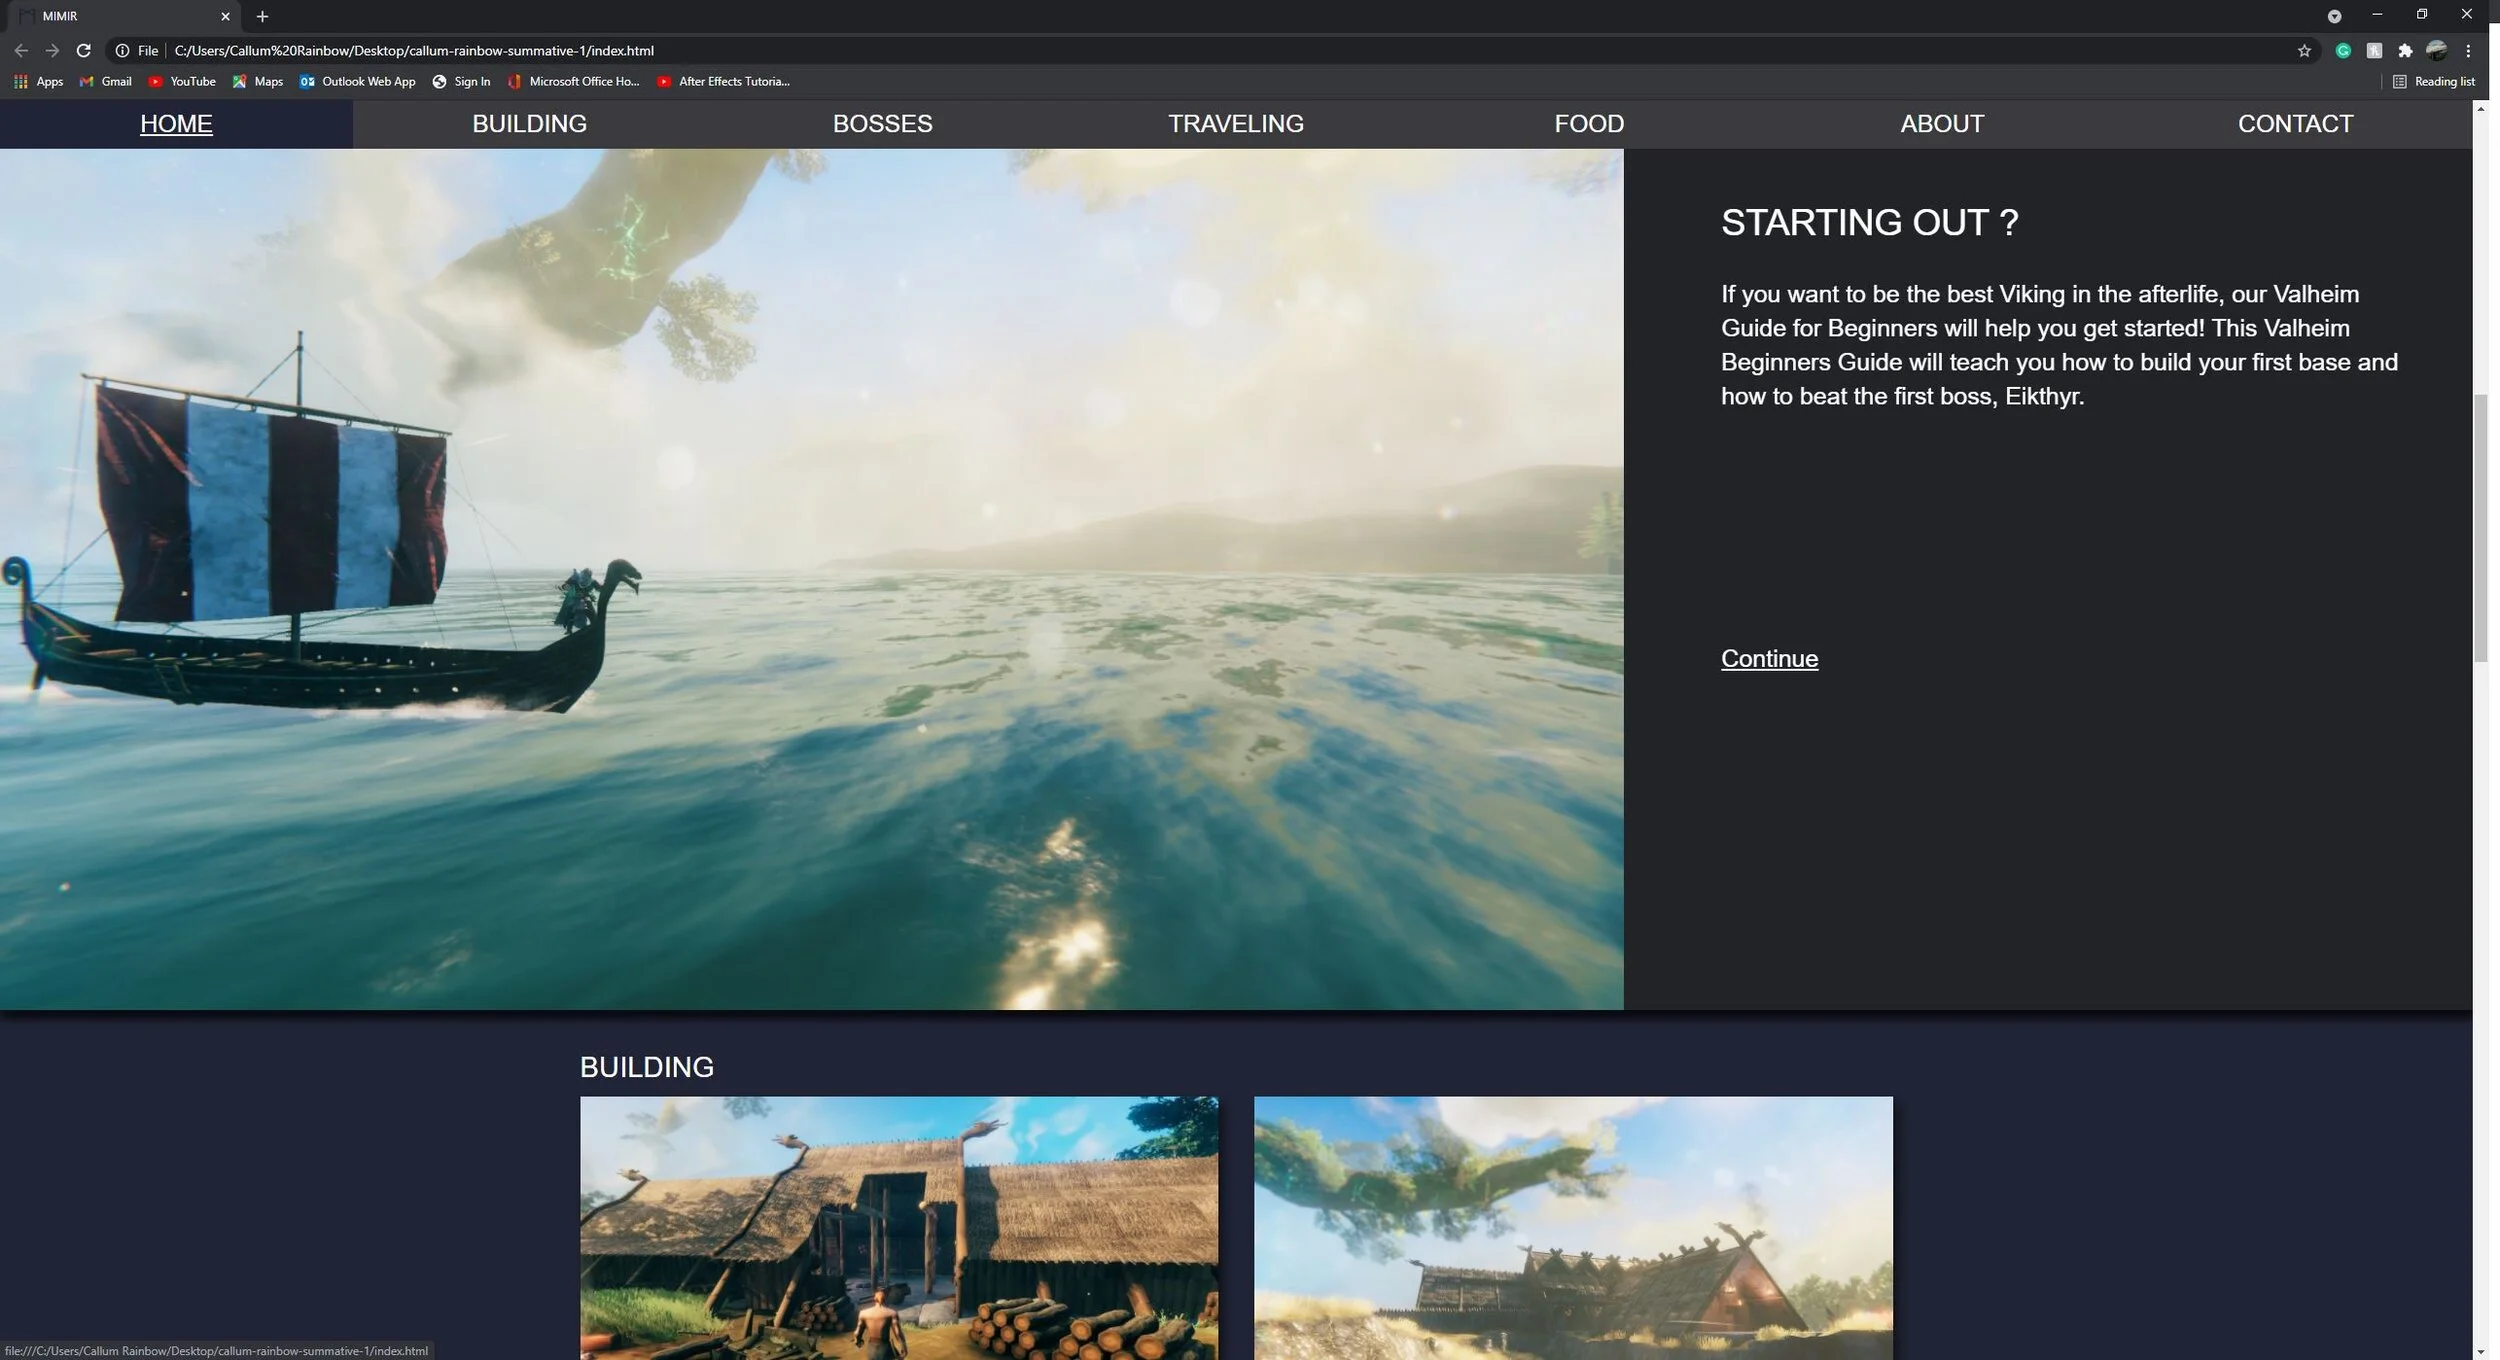Open the Apps bookmark grid icon
This screenshot has width=2500, height=1360.
click(20, 82)
